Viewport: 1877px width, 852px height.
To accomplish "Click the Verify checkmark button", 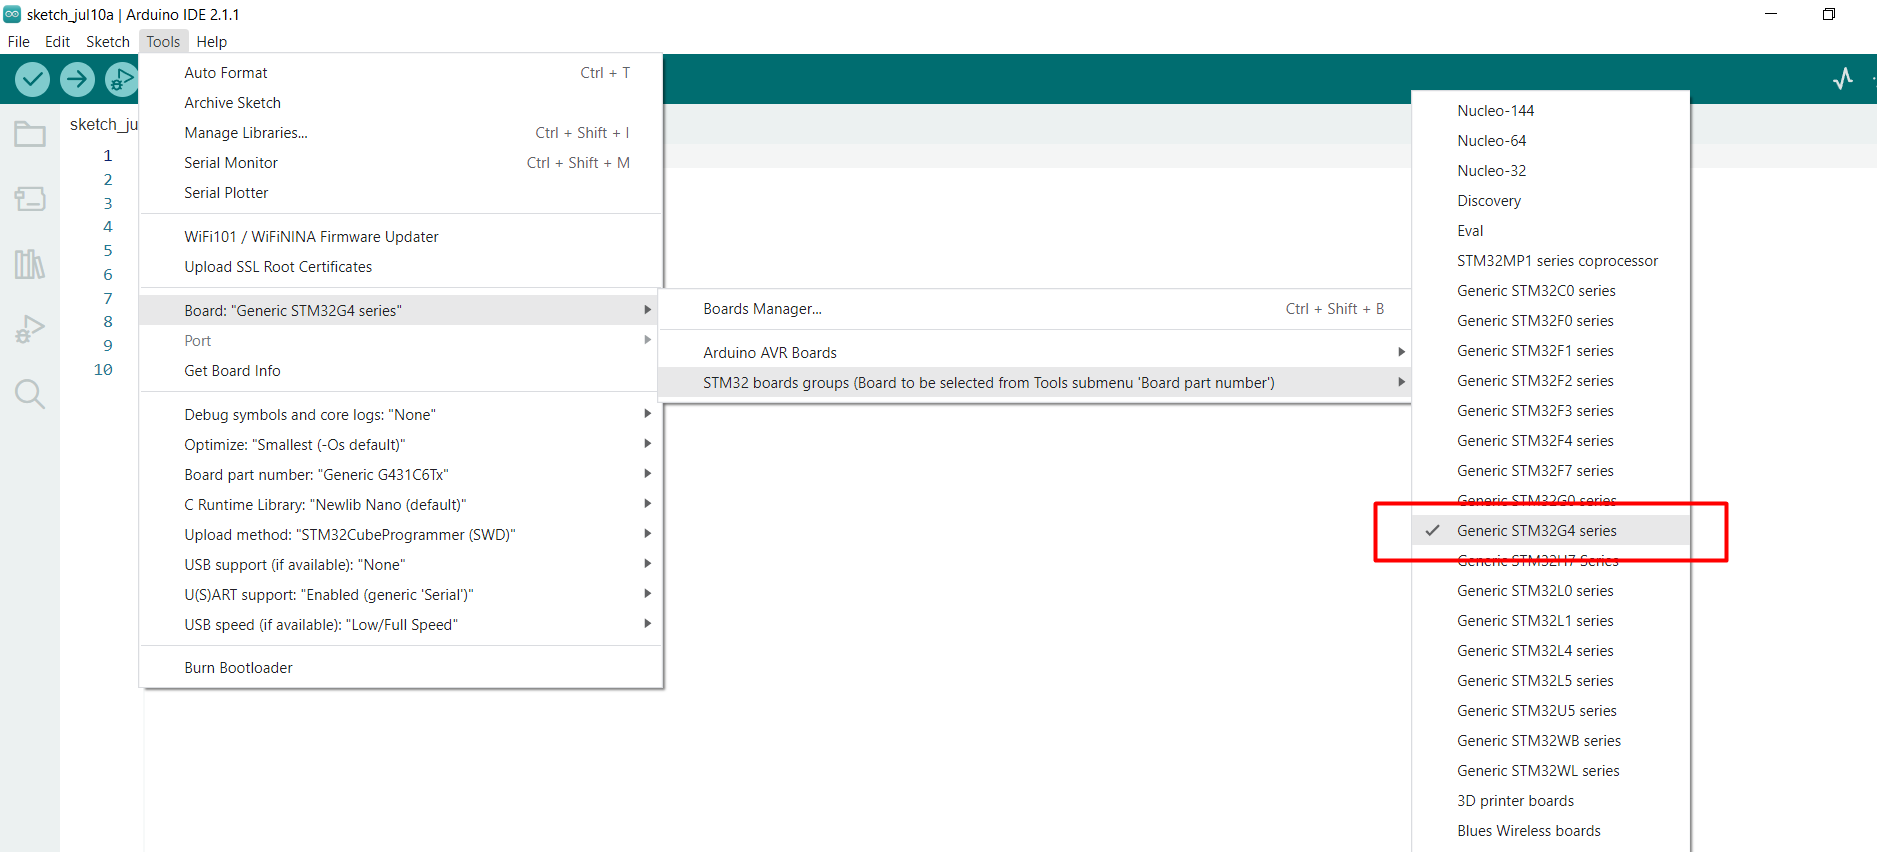I will point(33,79).
